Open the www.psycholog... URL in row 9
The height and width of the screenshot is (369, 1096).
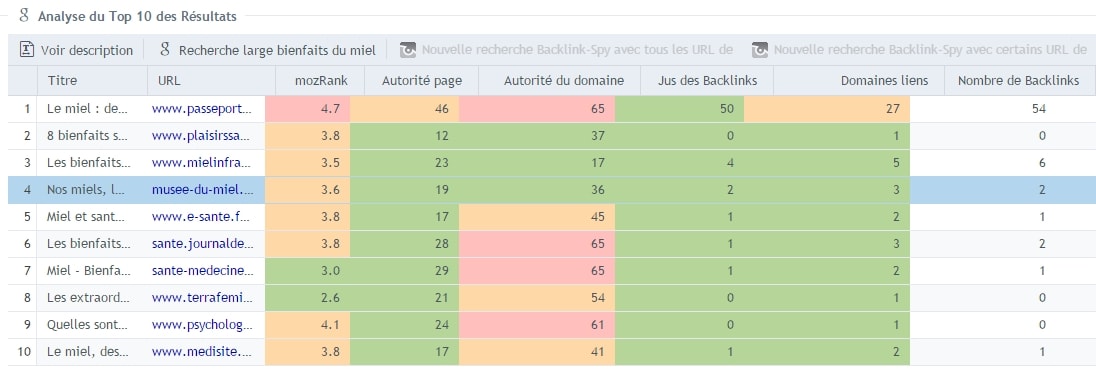pos(203,325)
